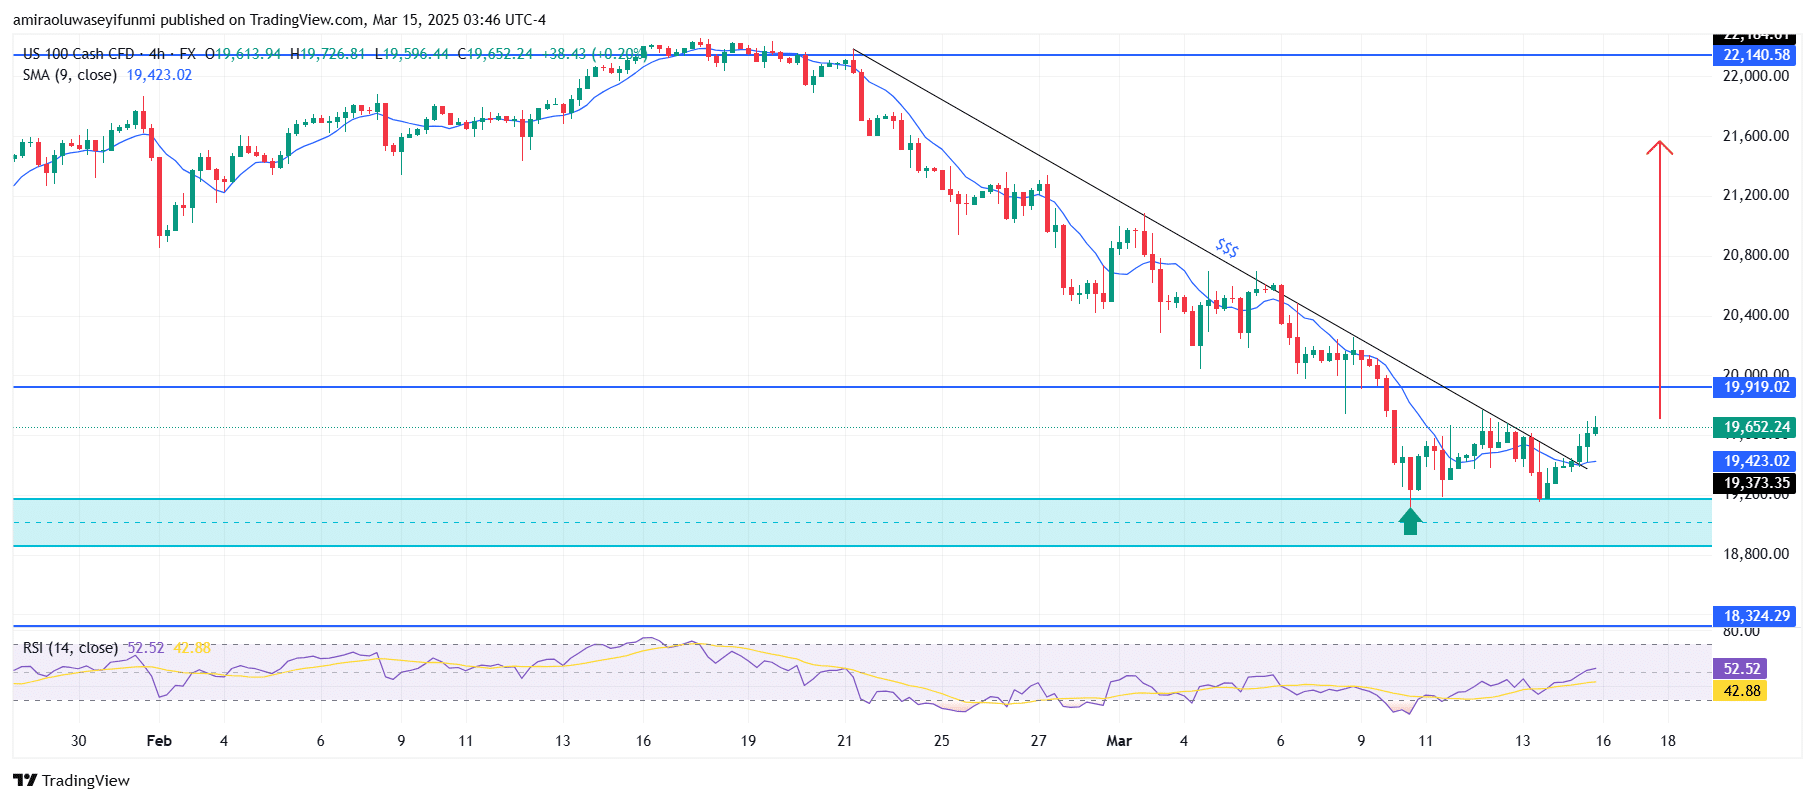
Task: Click the black price label '19,373.35'
Action: pos(1755,483)
